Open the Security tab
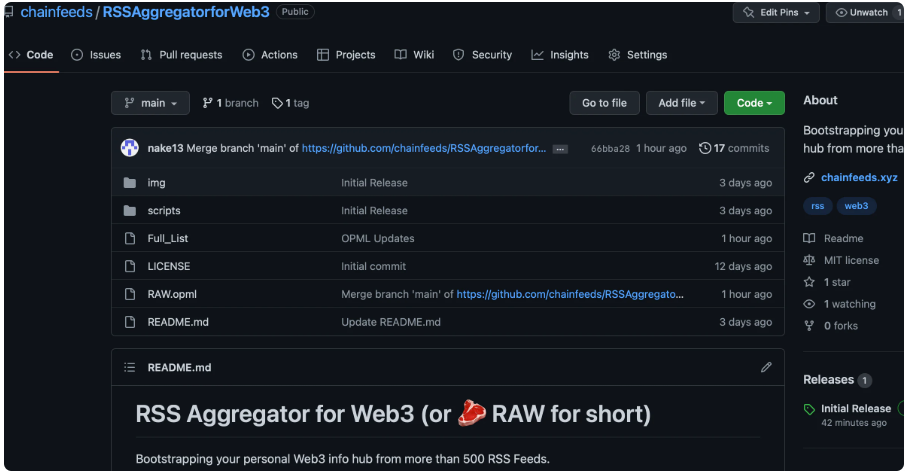Viewport: 905px width, 471px height. 483,55
